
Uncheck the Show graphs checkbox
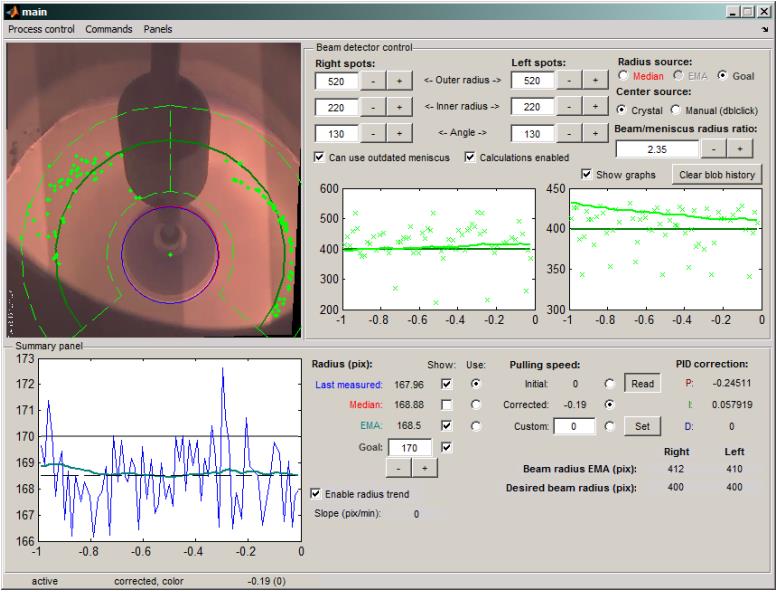[586, 174]
